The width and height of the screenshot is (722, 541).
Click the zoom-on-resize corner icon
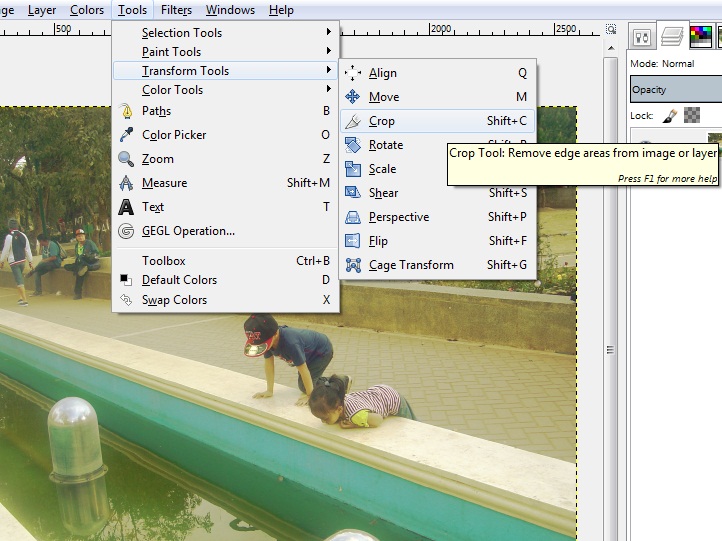coord(611,29)
